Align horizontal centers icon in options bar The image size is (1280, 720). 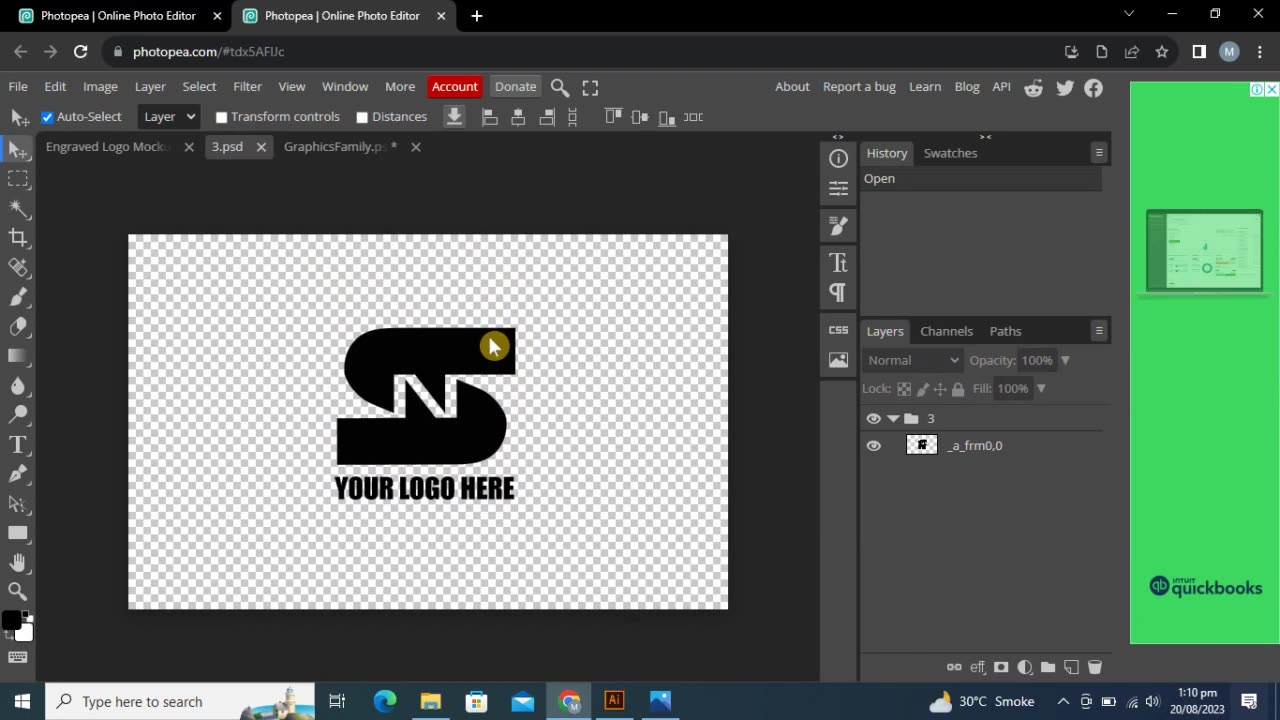coord(518,117)
